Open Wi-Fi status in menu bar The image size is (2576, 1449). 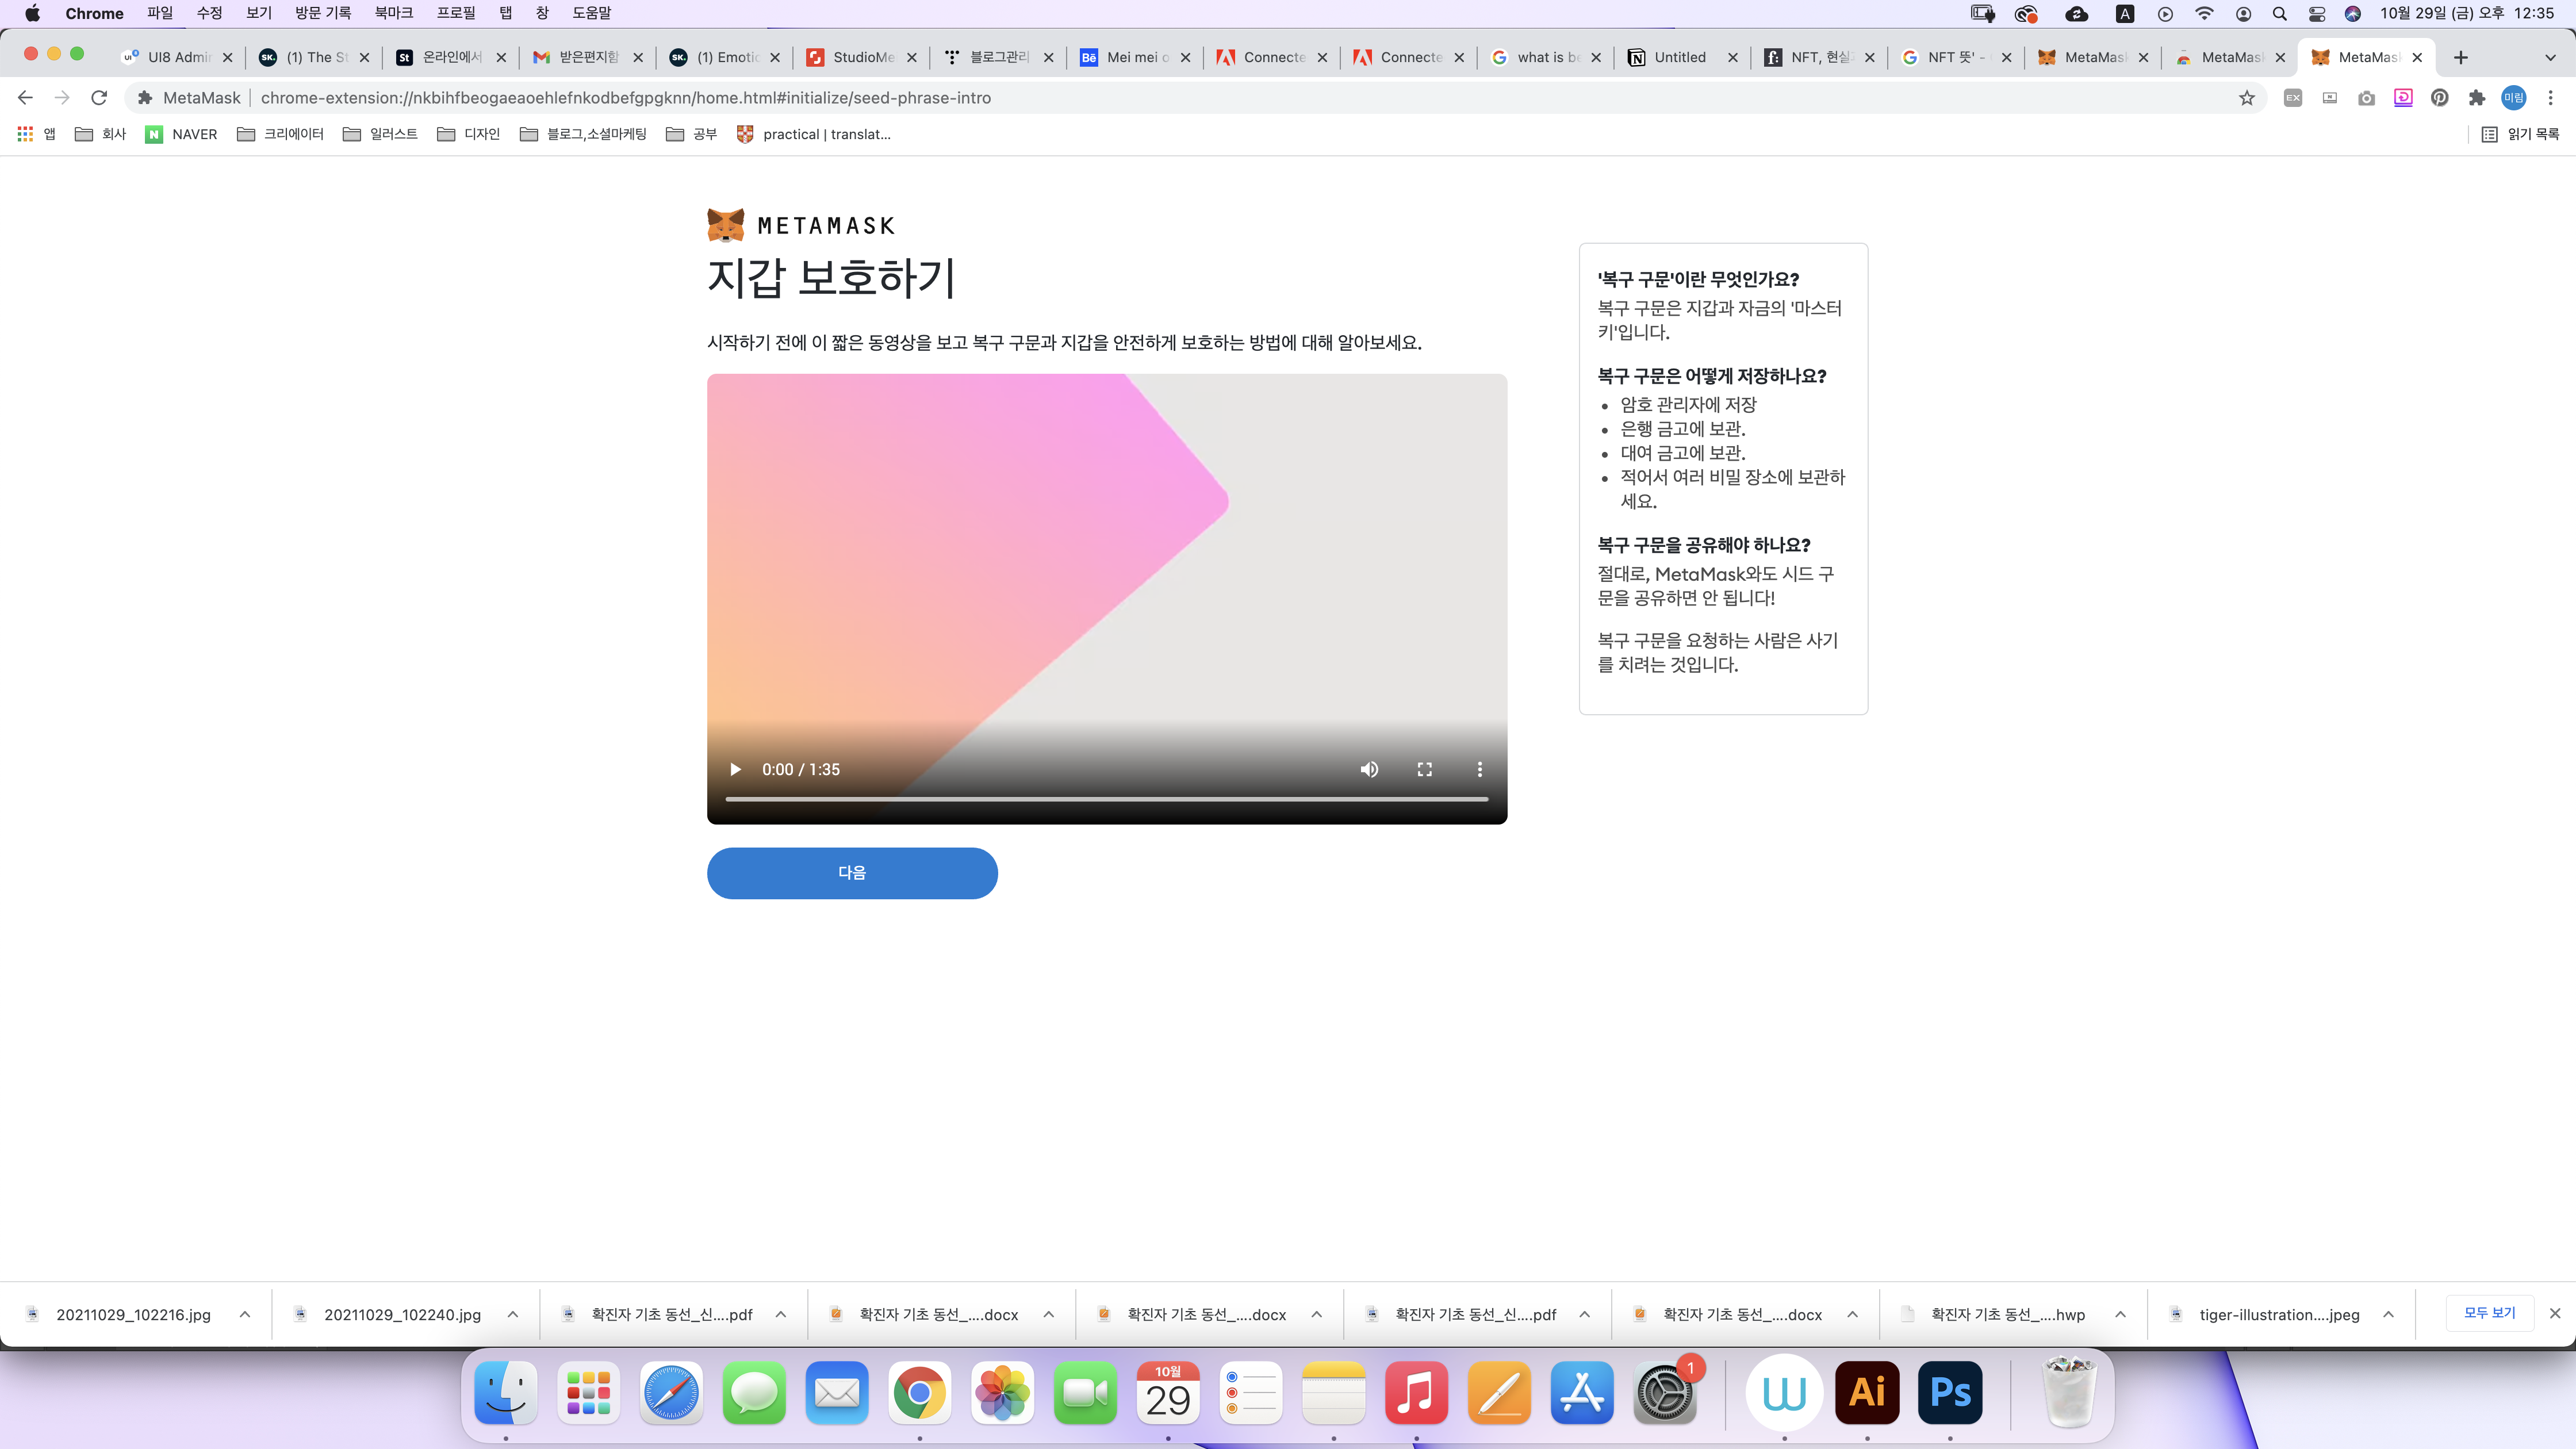[x=2204, y=13]
